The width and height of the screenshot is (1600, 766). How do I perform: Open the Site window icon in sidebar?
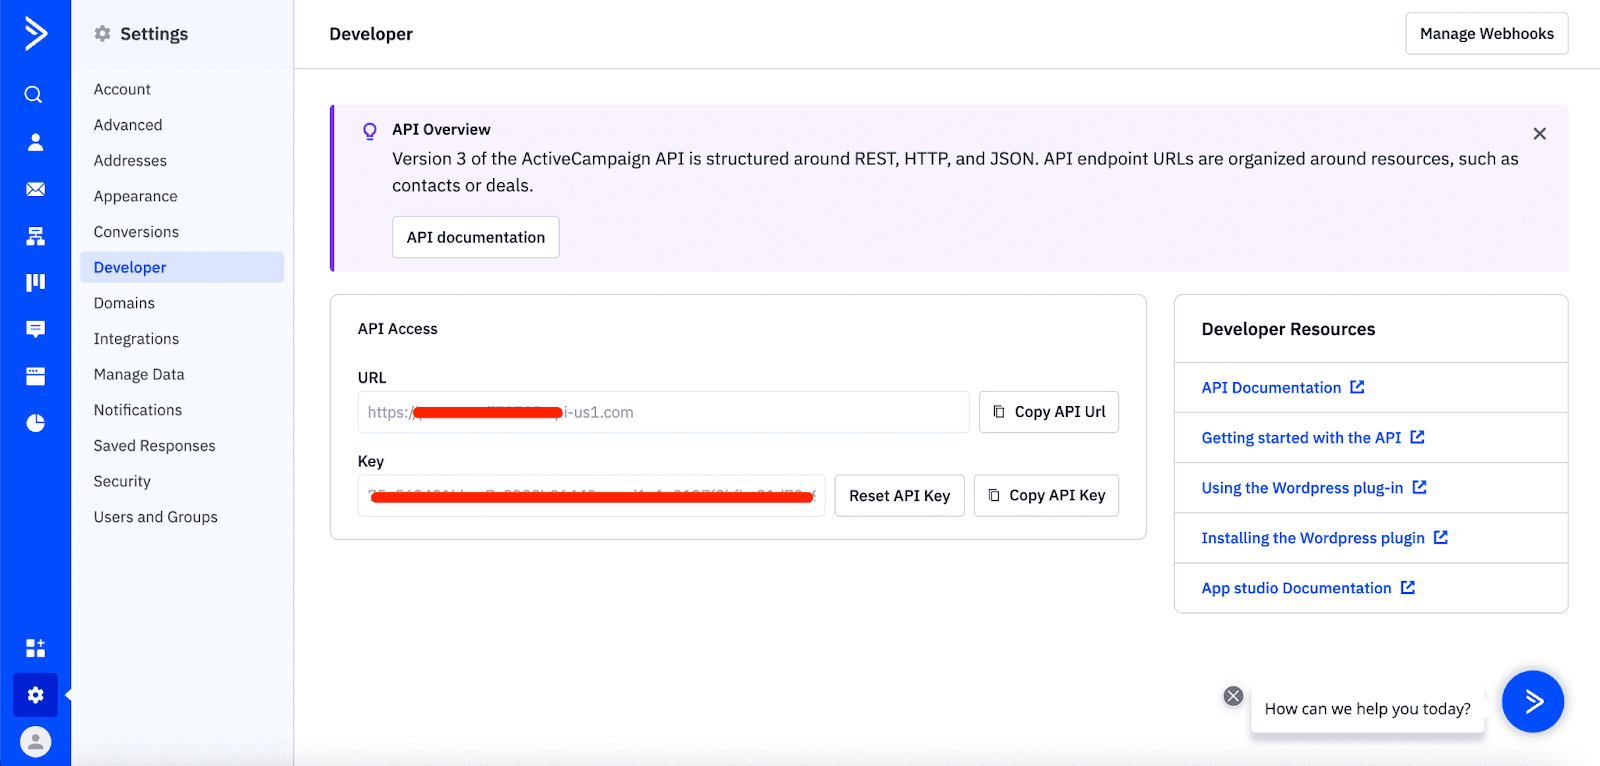click(x=35, y=376)
